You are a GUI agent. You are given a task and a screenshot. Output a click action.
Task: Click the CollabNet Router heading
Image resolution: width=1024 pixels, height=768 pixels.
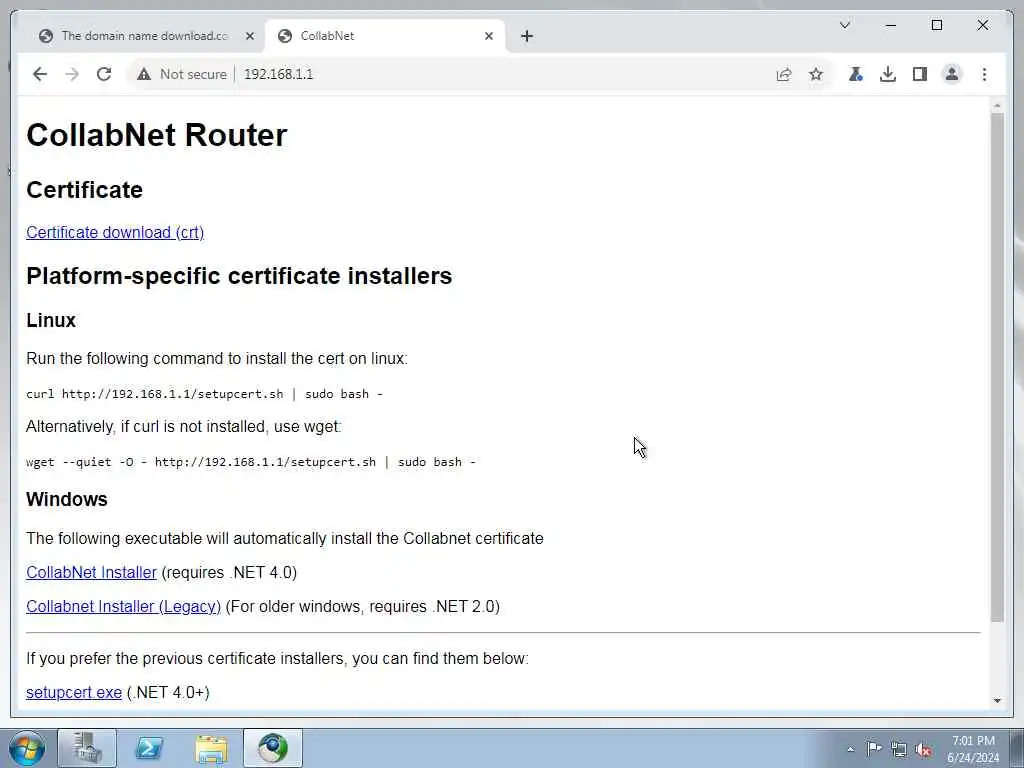[x=157, y=135]
